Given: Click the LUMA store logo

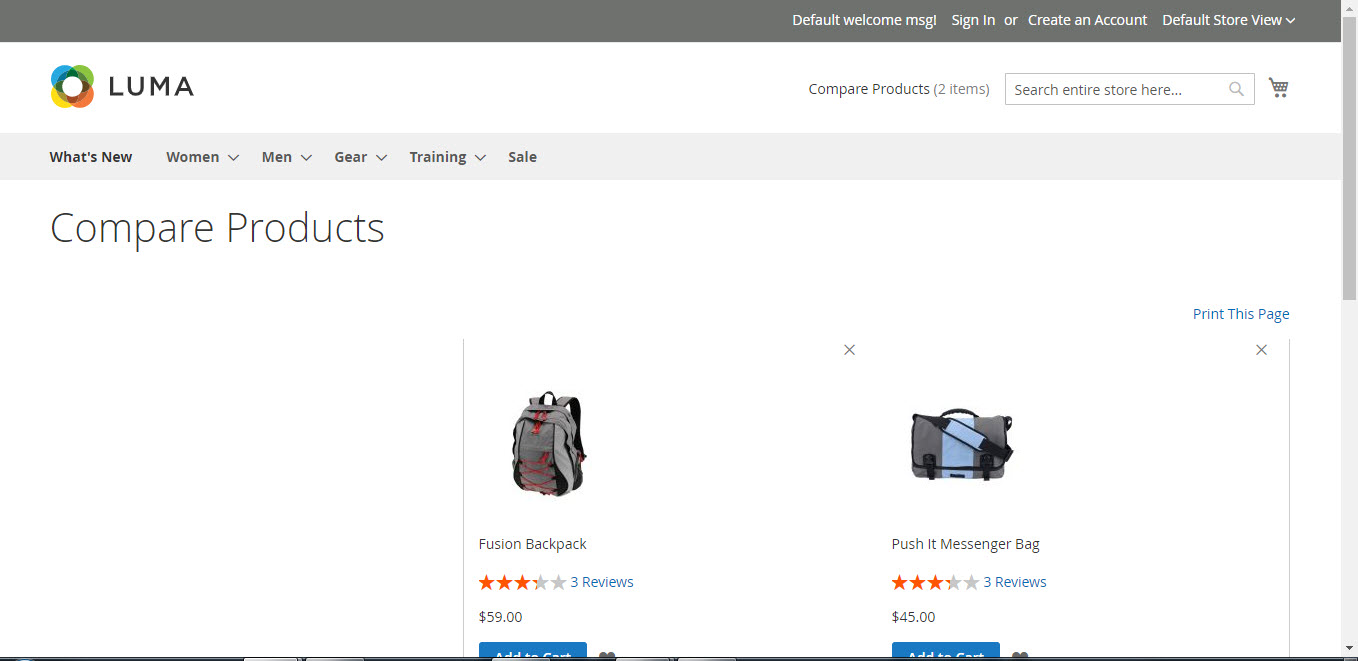Looking at the screenshot, I should point(121,87).
